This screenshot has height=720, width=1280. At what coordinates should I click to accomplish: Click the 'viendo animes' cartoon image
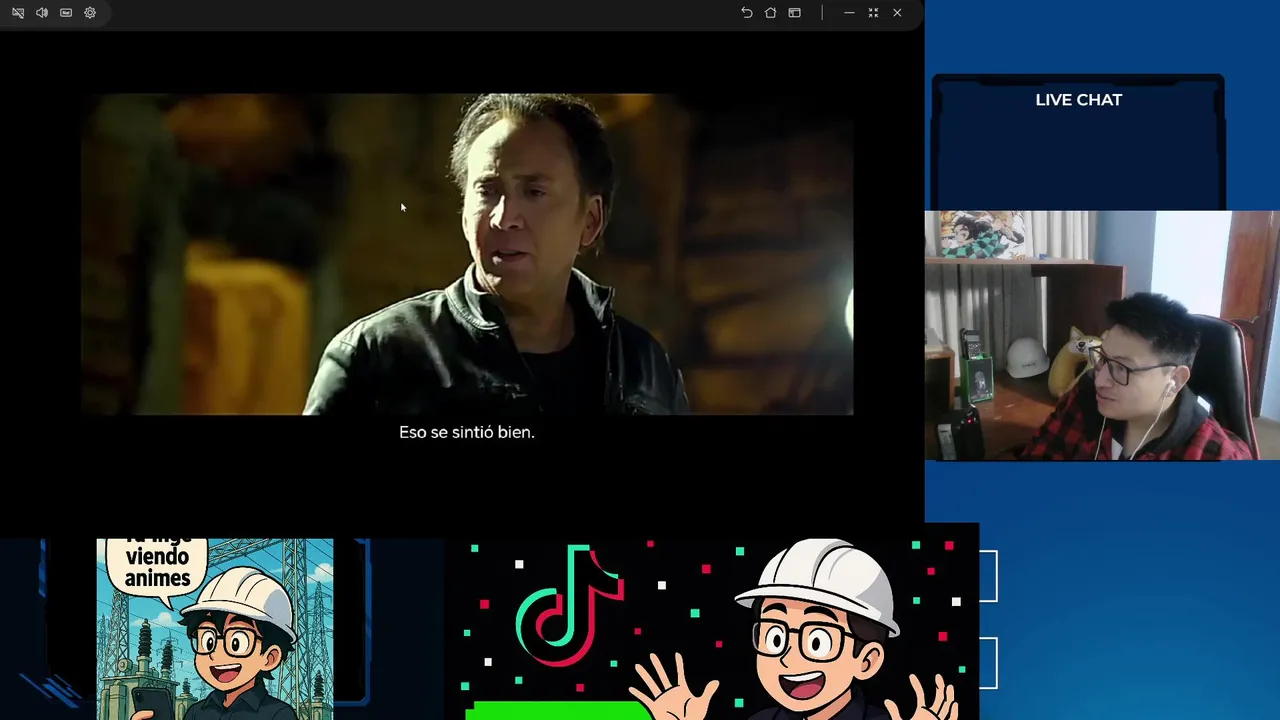pyautogui.click(x=215, y=629)
